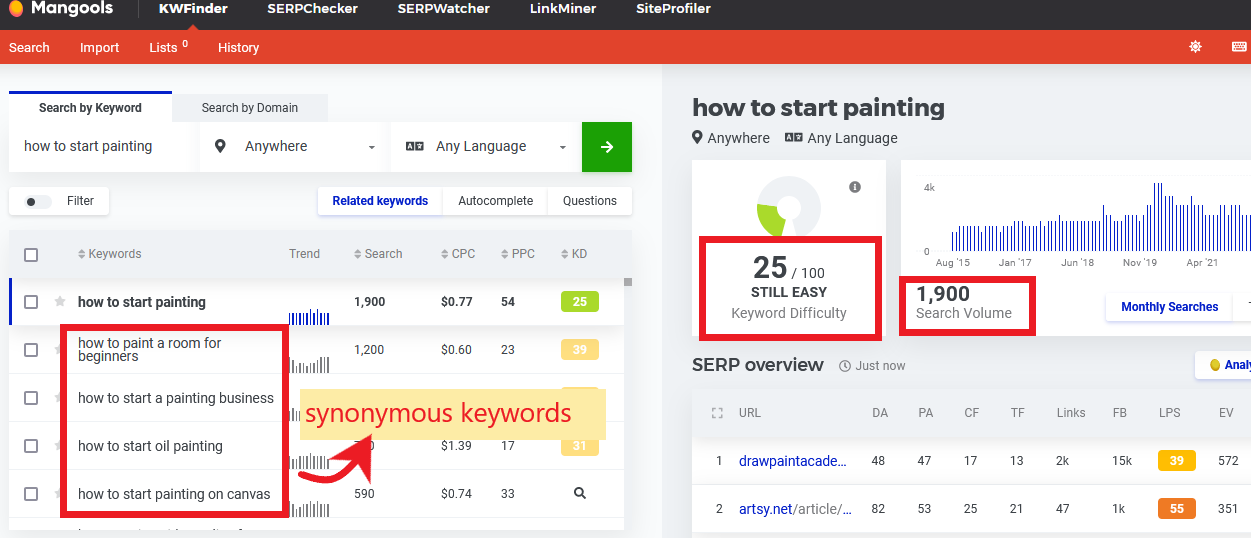Click the Analyze button in SERP overview
Image resolution: width=1251 pixels, height=538 pixels.
point(1224,365)
